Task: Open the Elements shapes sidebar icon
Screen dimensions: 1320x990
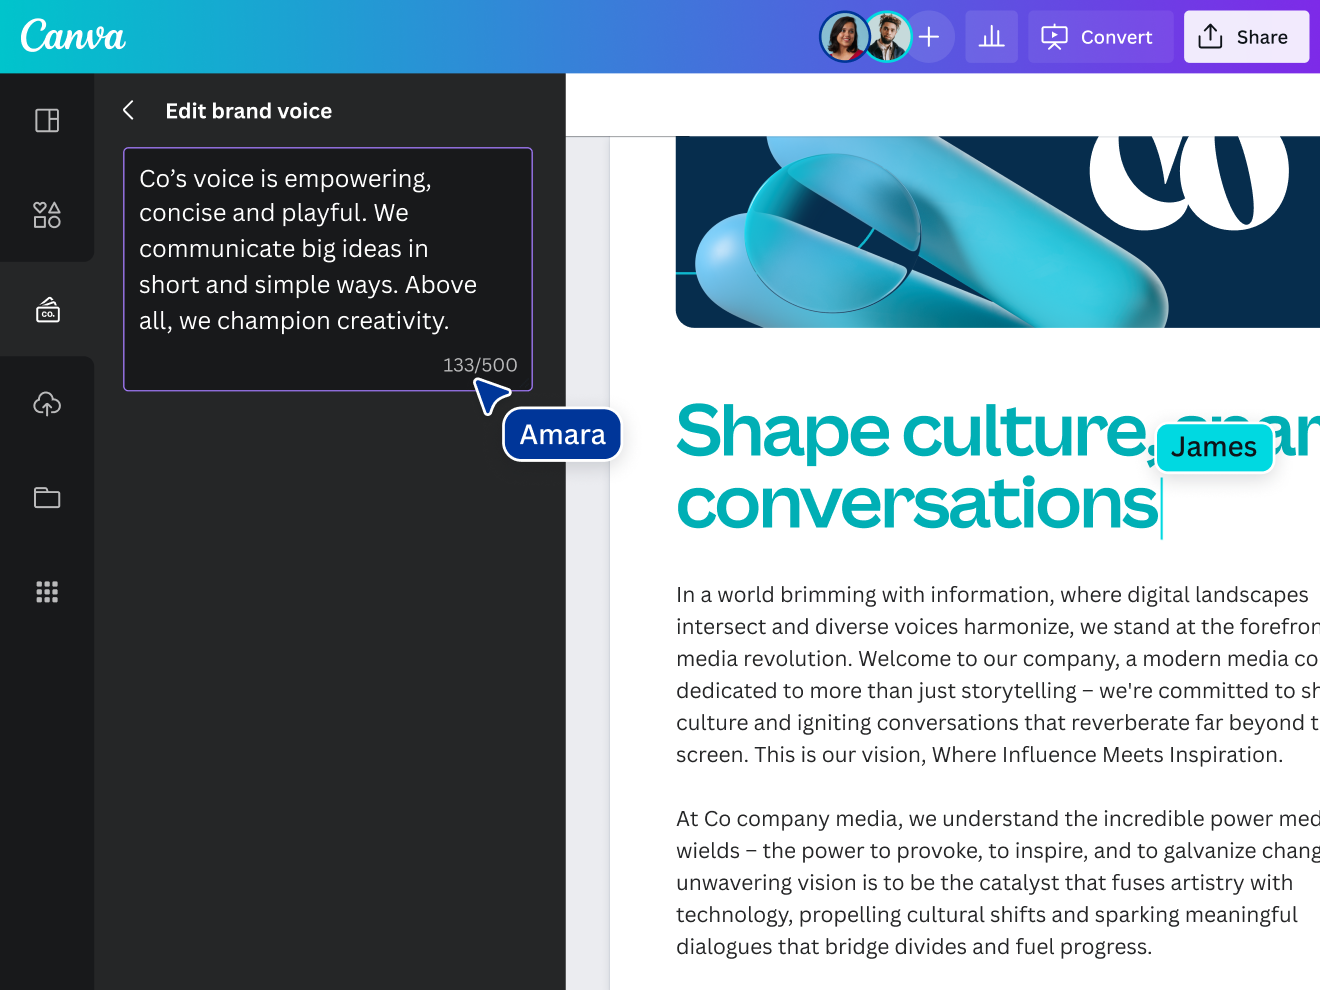Action: pos(47,215)
